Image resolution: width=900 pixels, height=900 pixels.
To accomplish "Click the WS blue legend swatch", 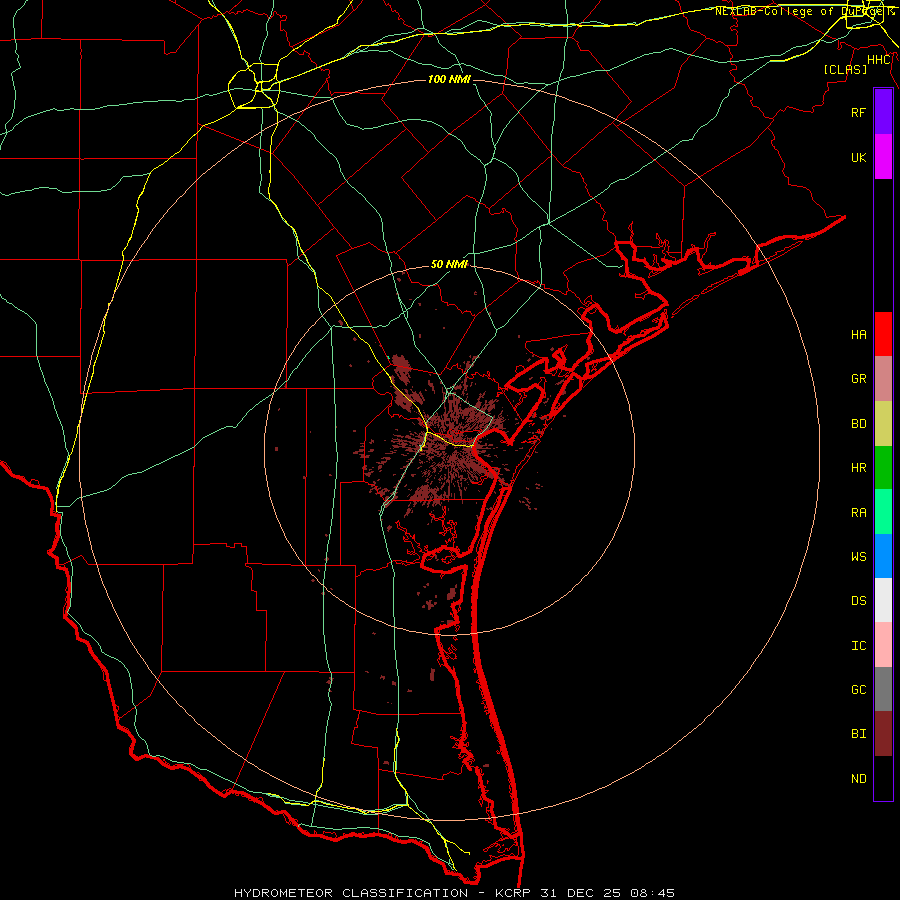I will pos(883,556).
